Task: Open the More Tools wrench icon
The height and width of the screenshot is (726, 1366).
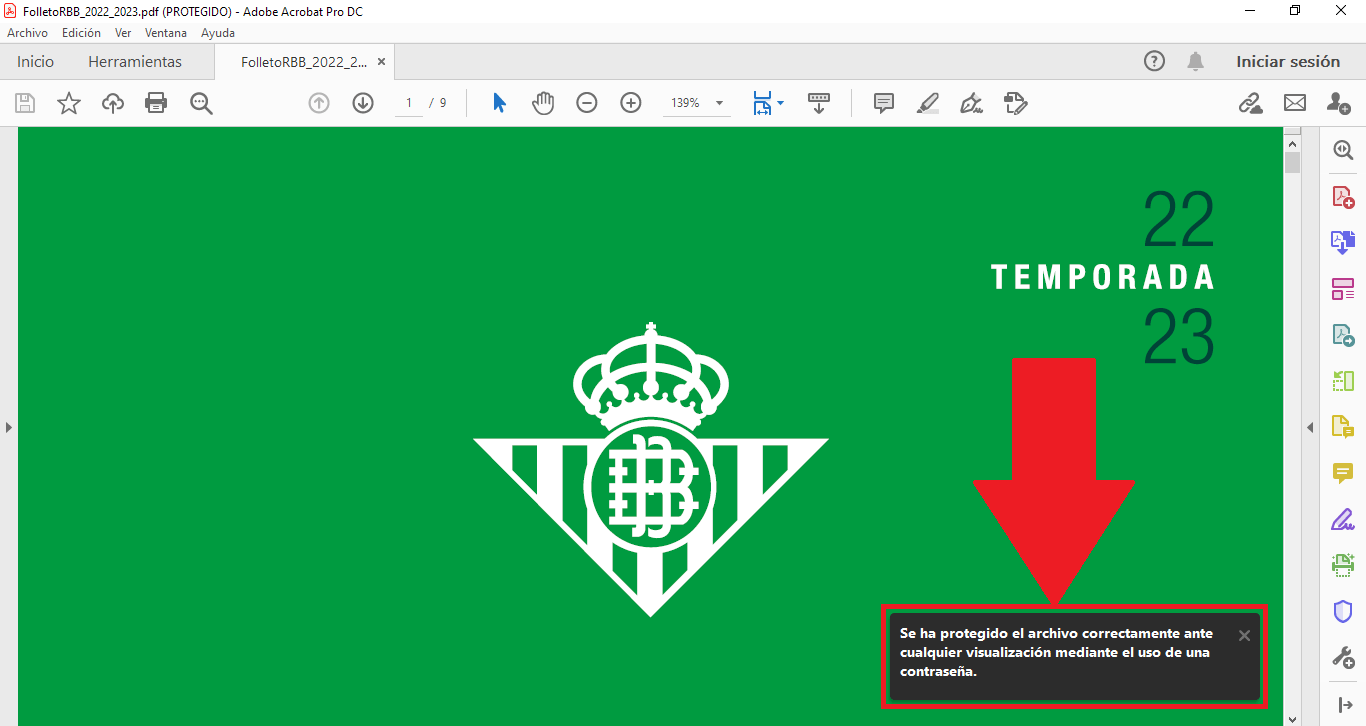Action: pos(1343,657)
